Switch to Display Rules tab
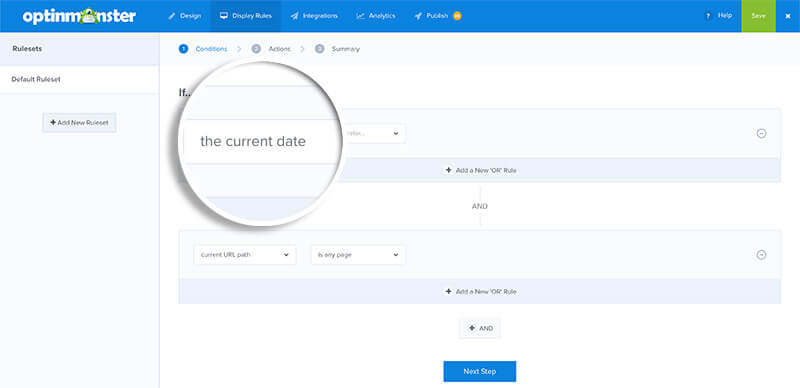800x388 pixels. (245, 16)
